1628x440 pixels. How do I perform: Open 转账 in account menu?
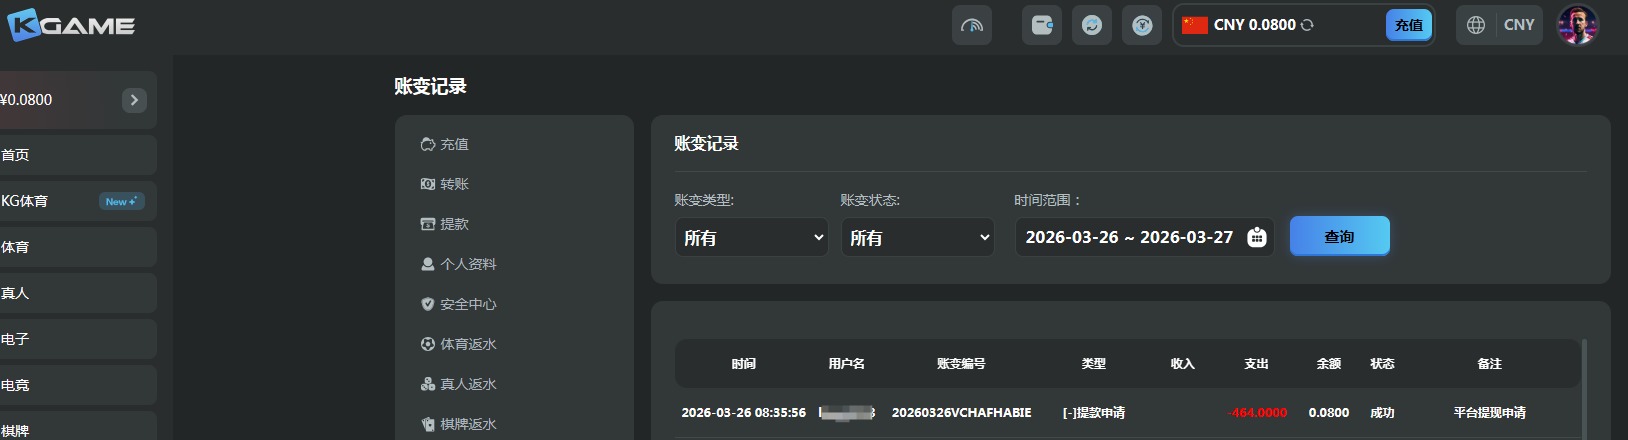[x=454, y=184]
